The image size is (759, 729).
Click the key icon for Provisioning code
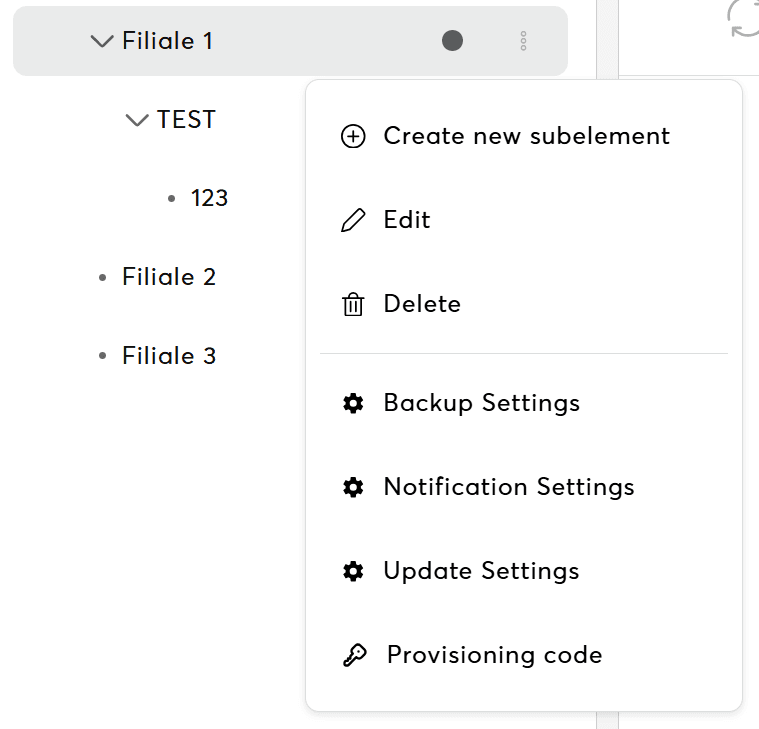coord(355,655)
